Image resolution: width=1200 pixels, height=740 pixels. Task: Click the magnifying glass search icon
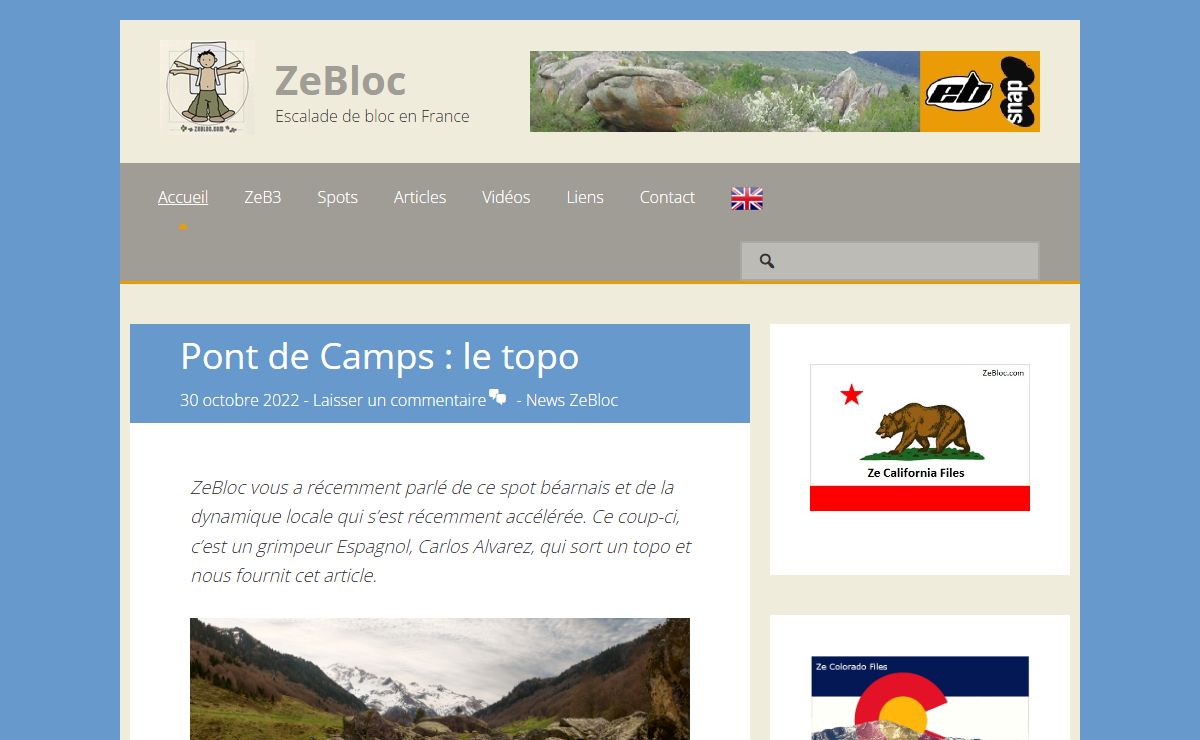[x=767, y=261]
